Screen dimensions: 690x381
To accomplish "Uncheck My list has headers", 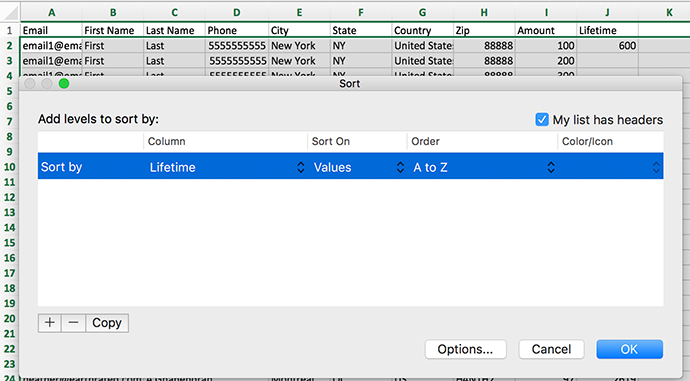I will pyautogui.click(x=542, y=120).
